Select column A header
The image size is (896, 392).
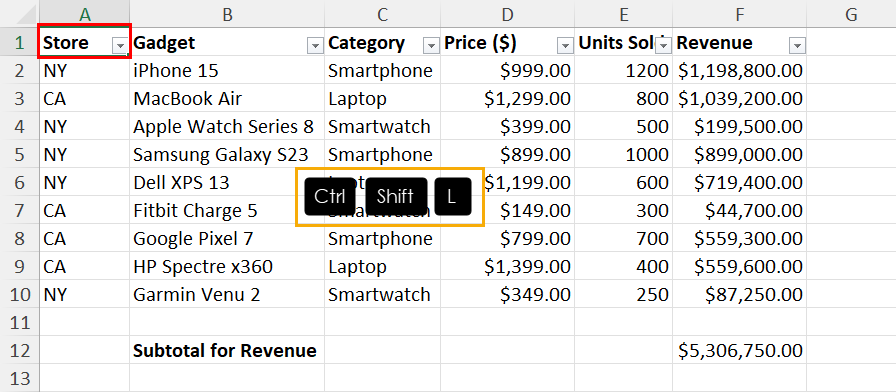coord(85,14)
